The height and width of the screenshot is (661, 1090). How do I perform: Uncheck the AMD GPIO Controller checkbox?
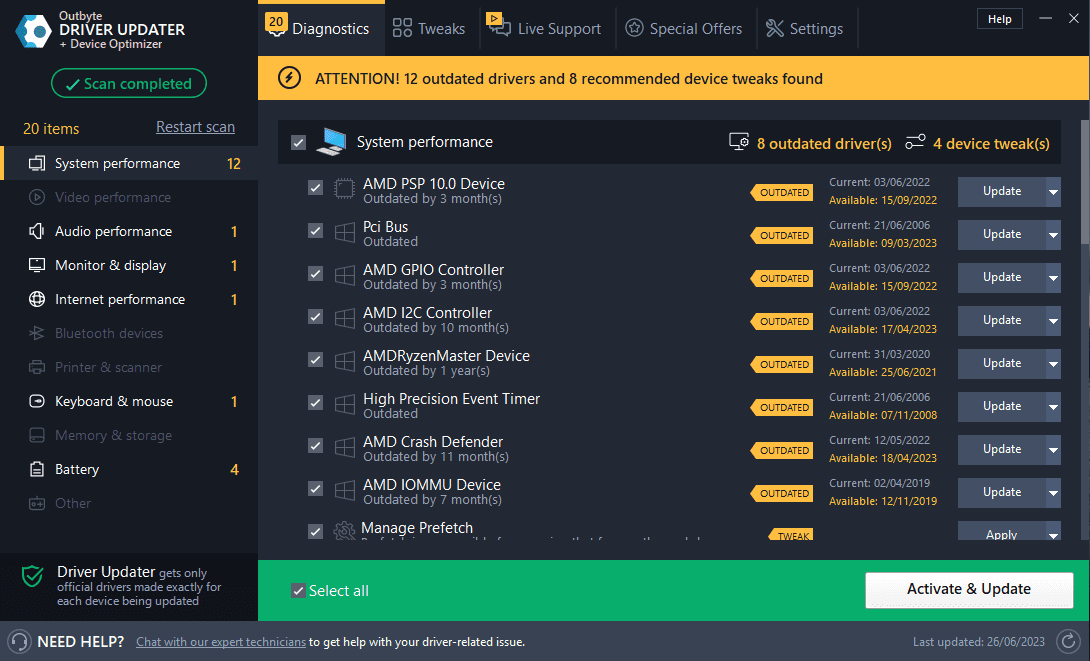tap(316, 274)
